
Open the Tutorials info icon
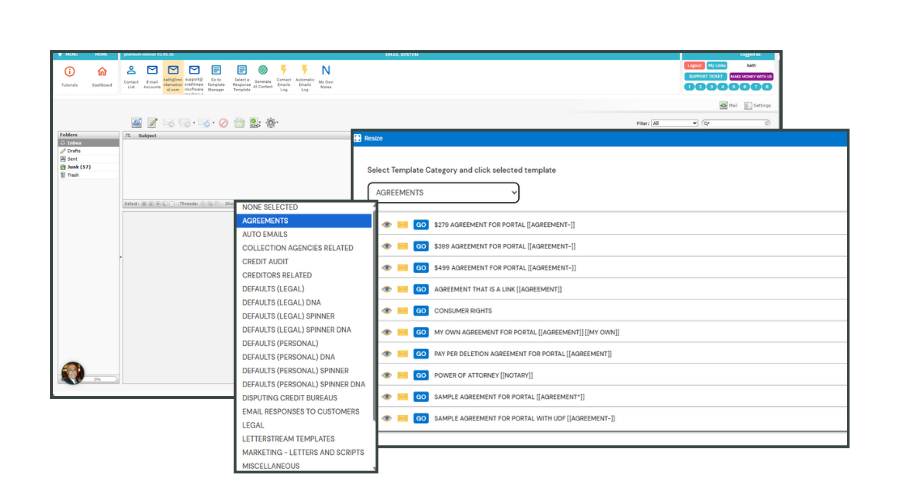click(x=69, y=72)
